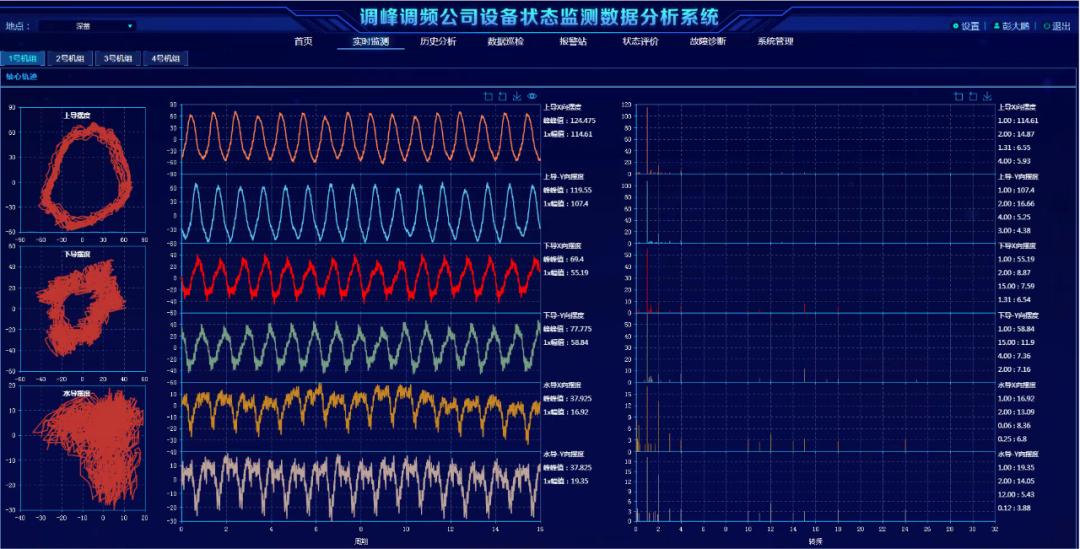1080x549 pixels.
Task: Open the 数据巡检 menu item
Action: [506, 41]
